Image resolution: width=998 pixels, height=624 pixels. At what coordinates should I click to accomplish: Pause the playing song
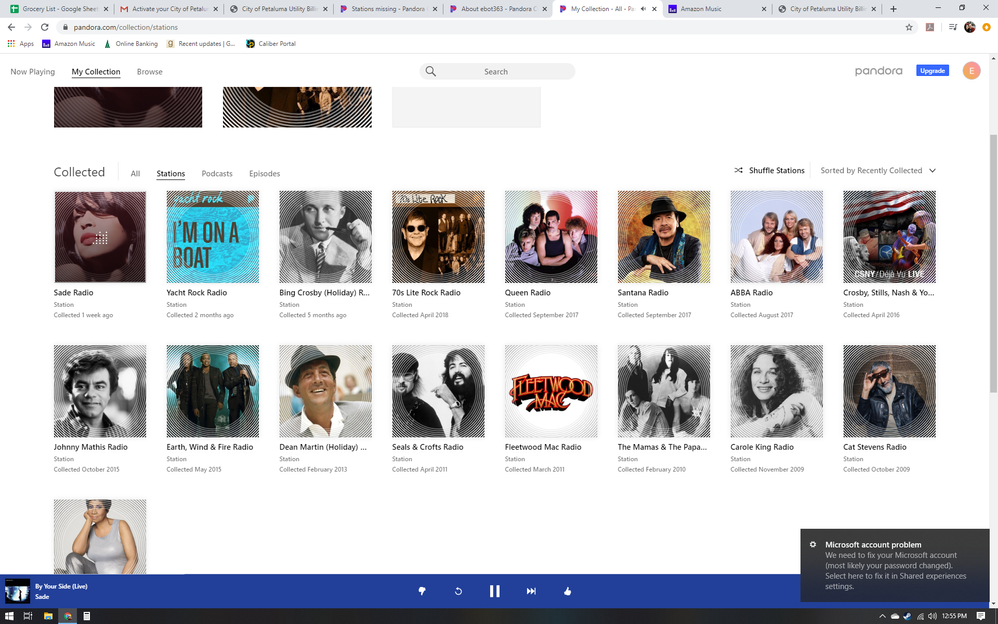pyautogui.click(x=495, y=591)
